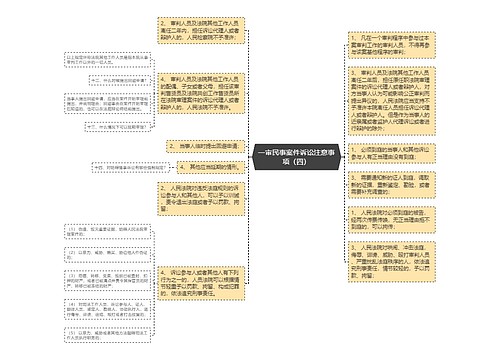Click sub-node '(4) 对司法工作人员、诉讼参与人'
The height and width of the screenshot is (360, 500).
[x=107, y=309]
